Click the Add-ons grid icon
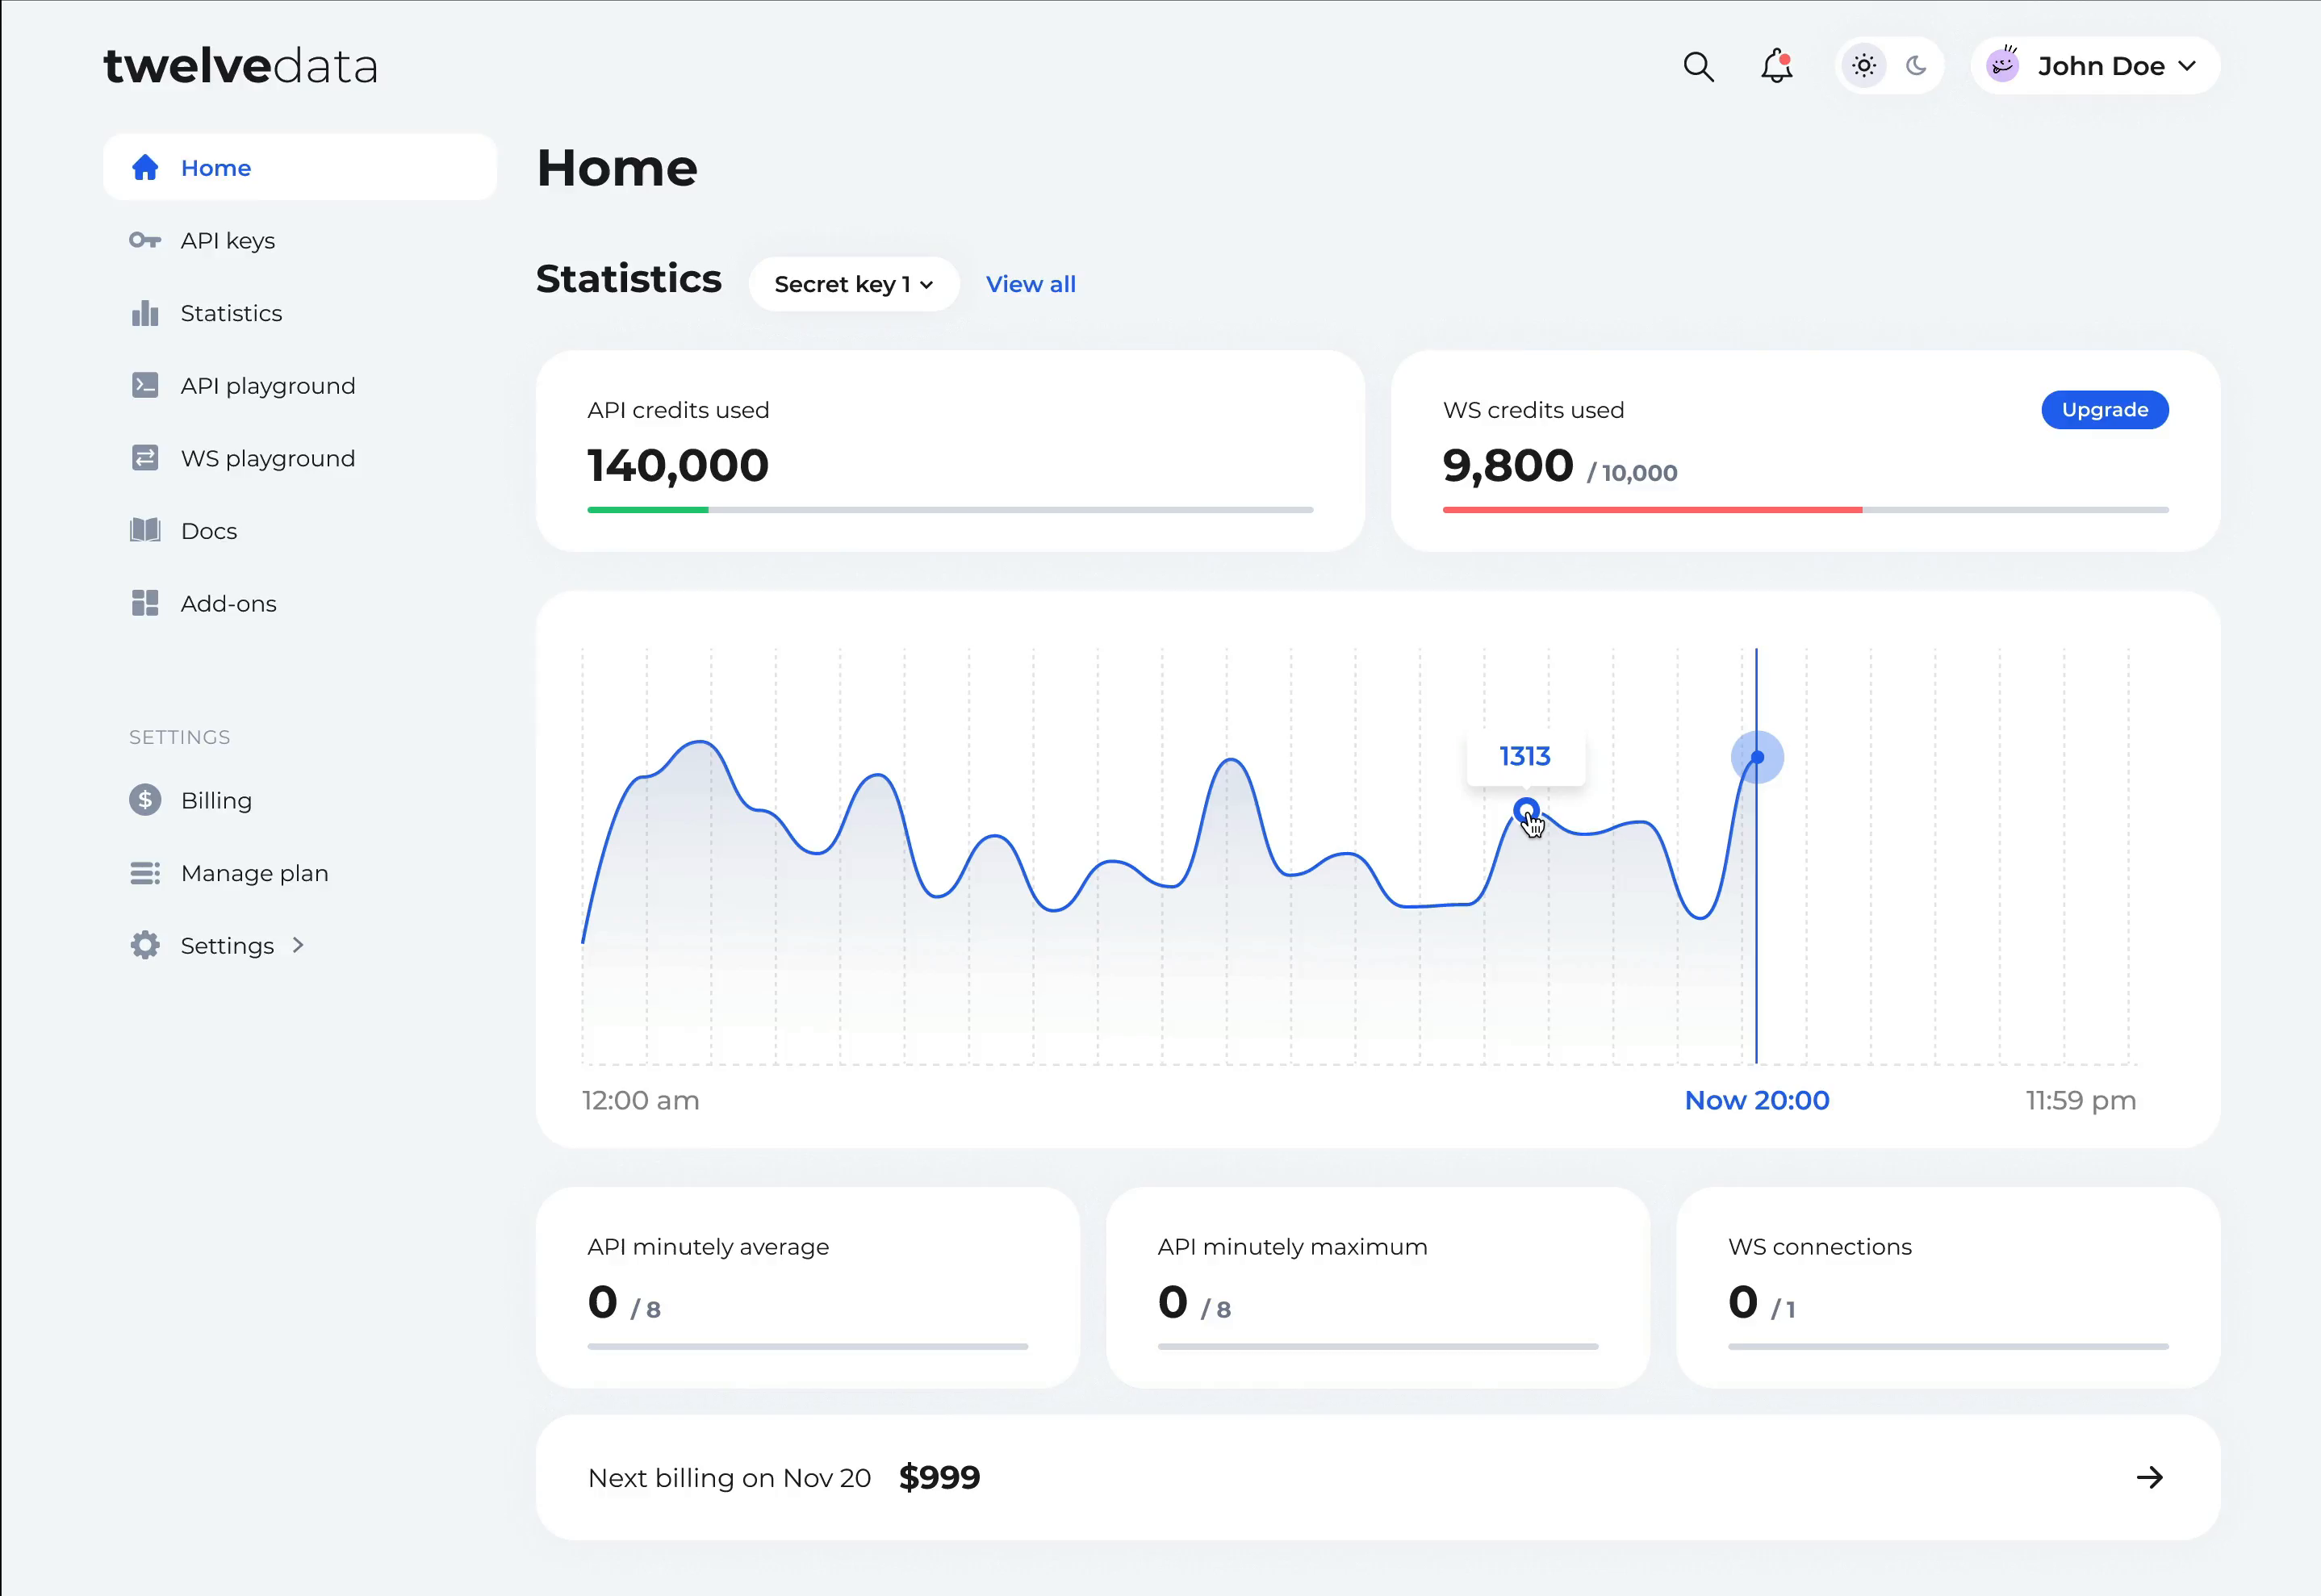This screenshot has width=2321, height=1596. (x=145, y=603)
